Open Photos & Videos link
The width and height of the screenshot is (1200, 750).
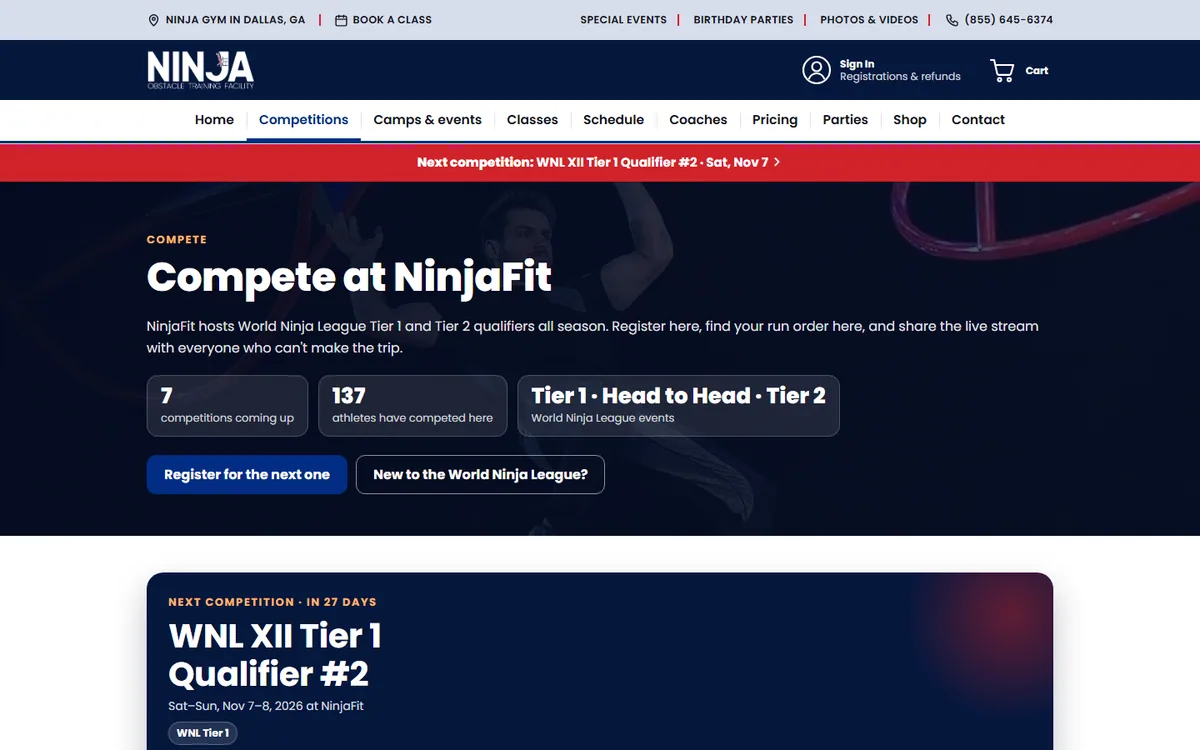(869, 20)
